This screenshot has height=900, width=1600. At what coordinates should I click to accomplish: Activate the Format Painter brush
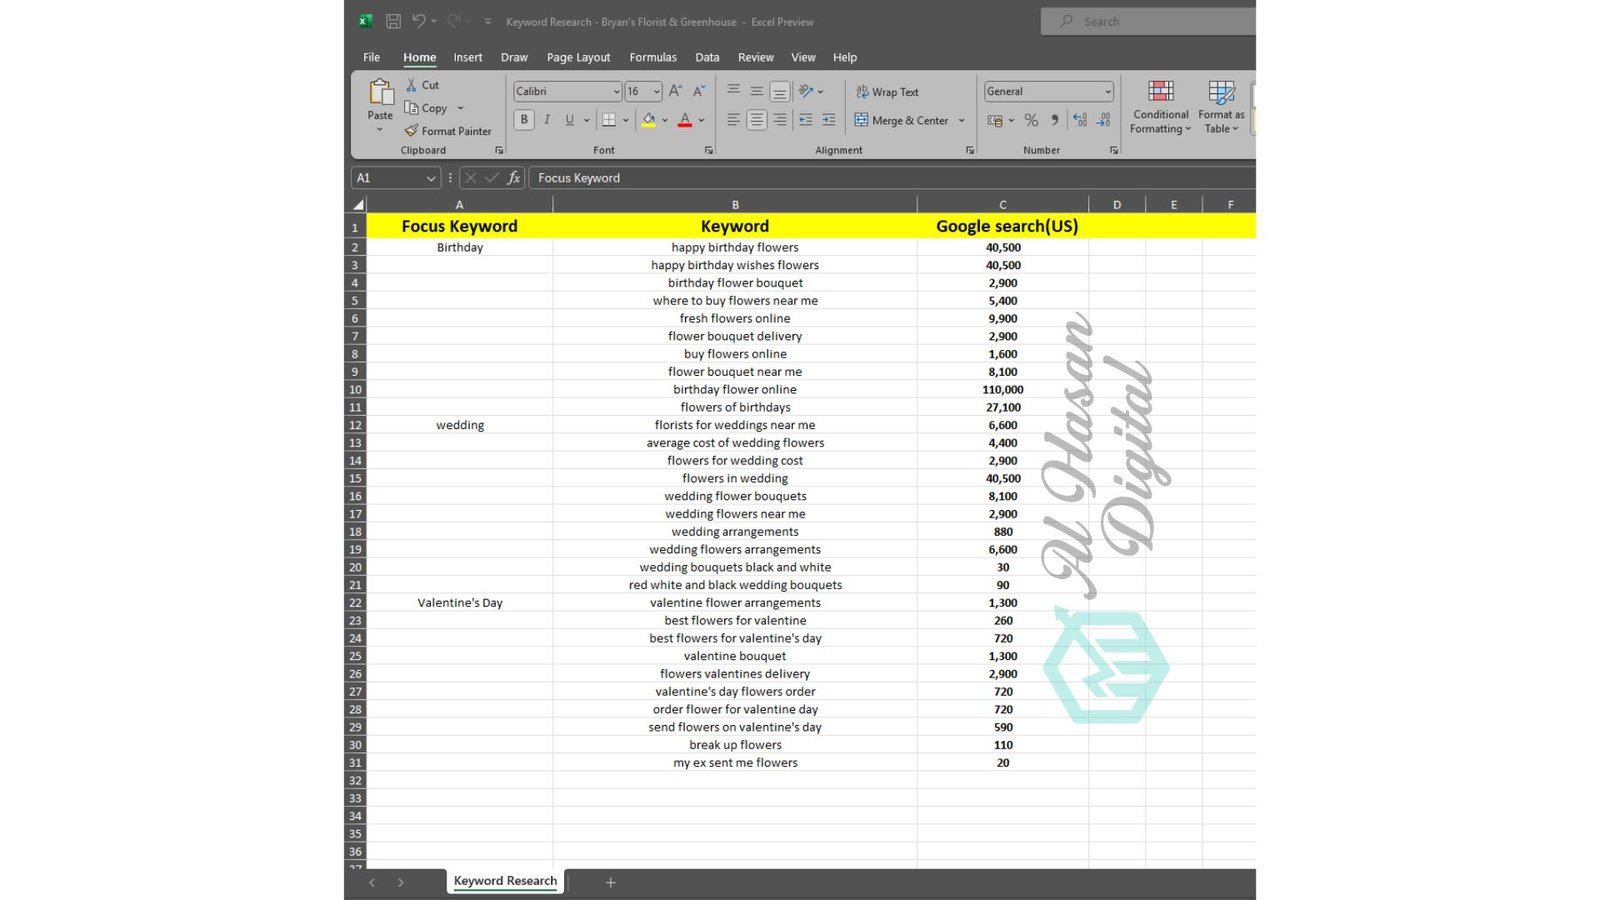448,131
